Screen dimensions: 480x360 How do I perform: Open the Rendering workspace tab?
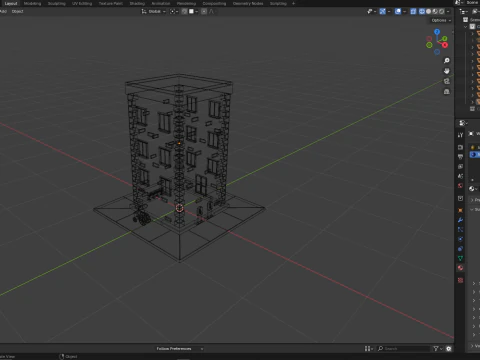tap(186, 3)
